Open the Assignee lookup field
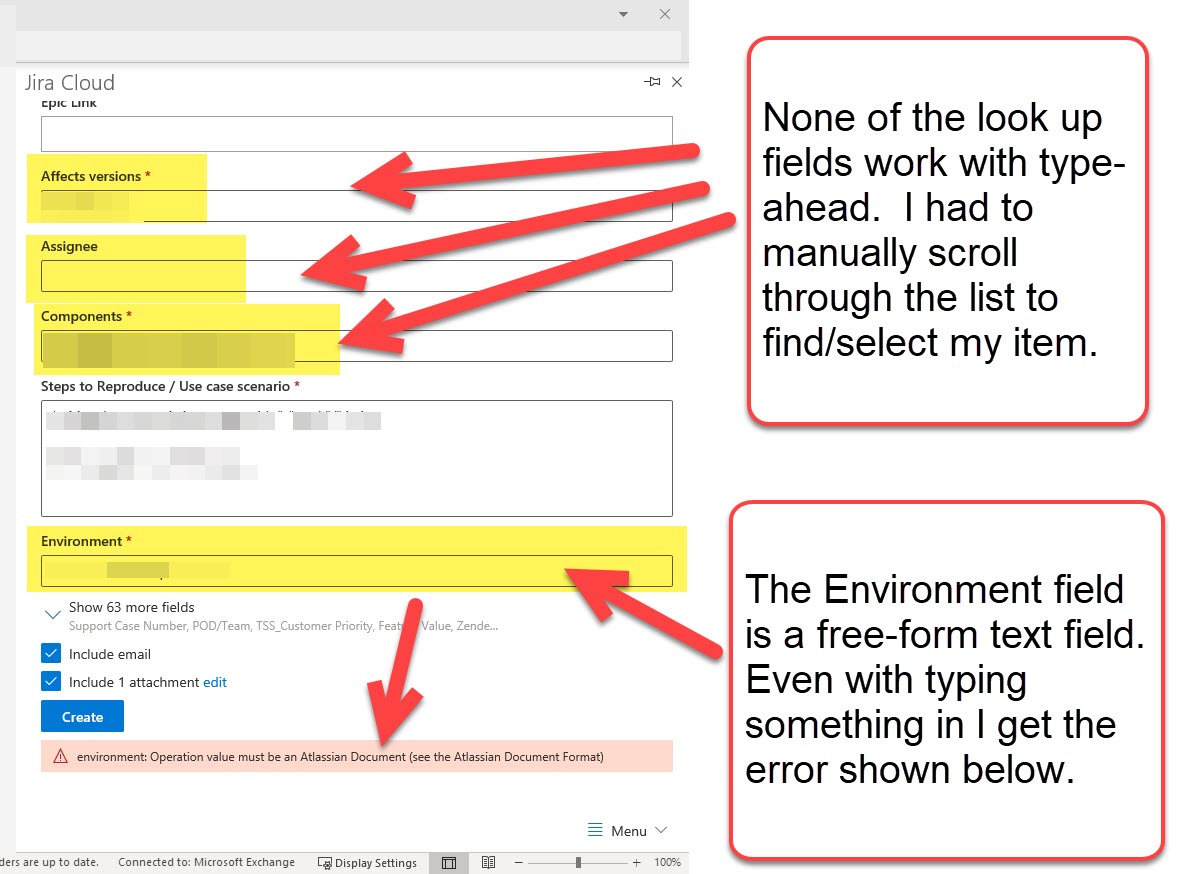The image size is (1188, 874). 357,276
